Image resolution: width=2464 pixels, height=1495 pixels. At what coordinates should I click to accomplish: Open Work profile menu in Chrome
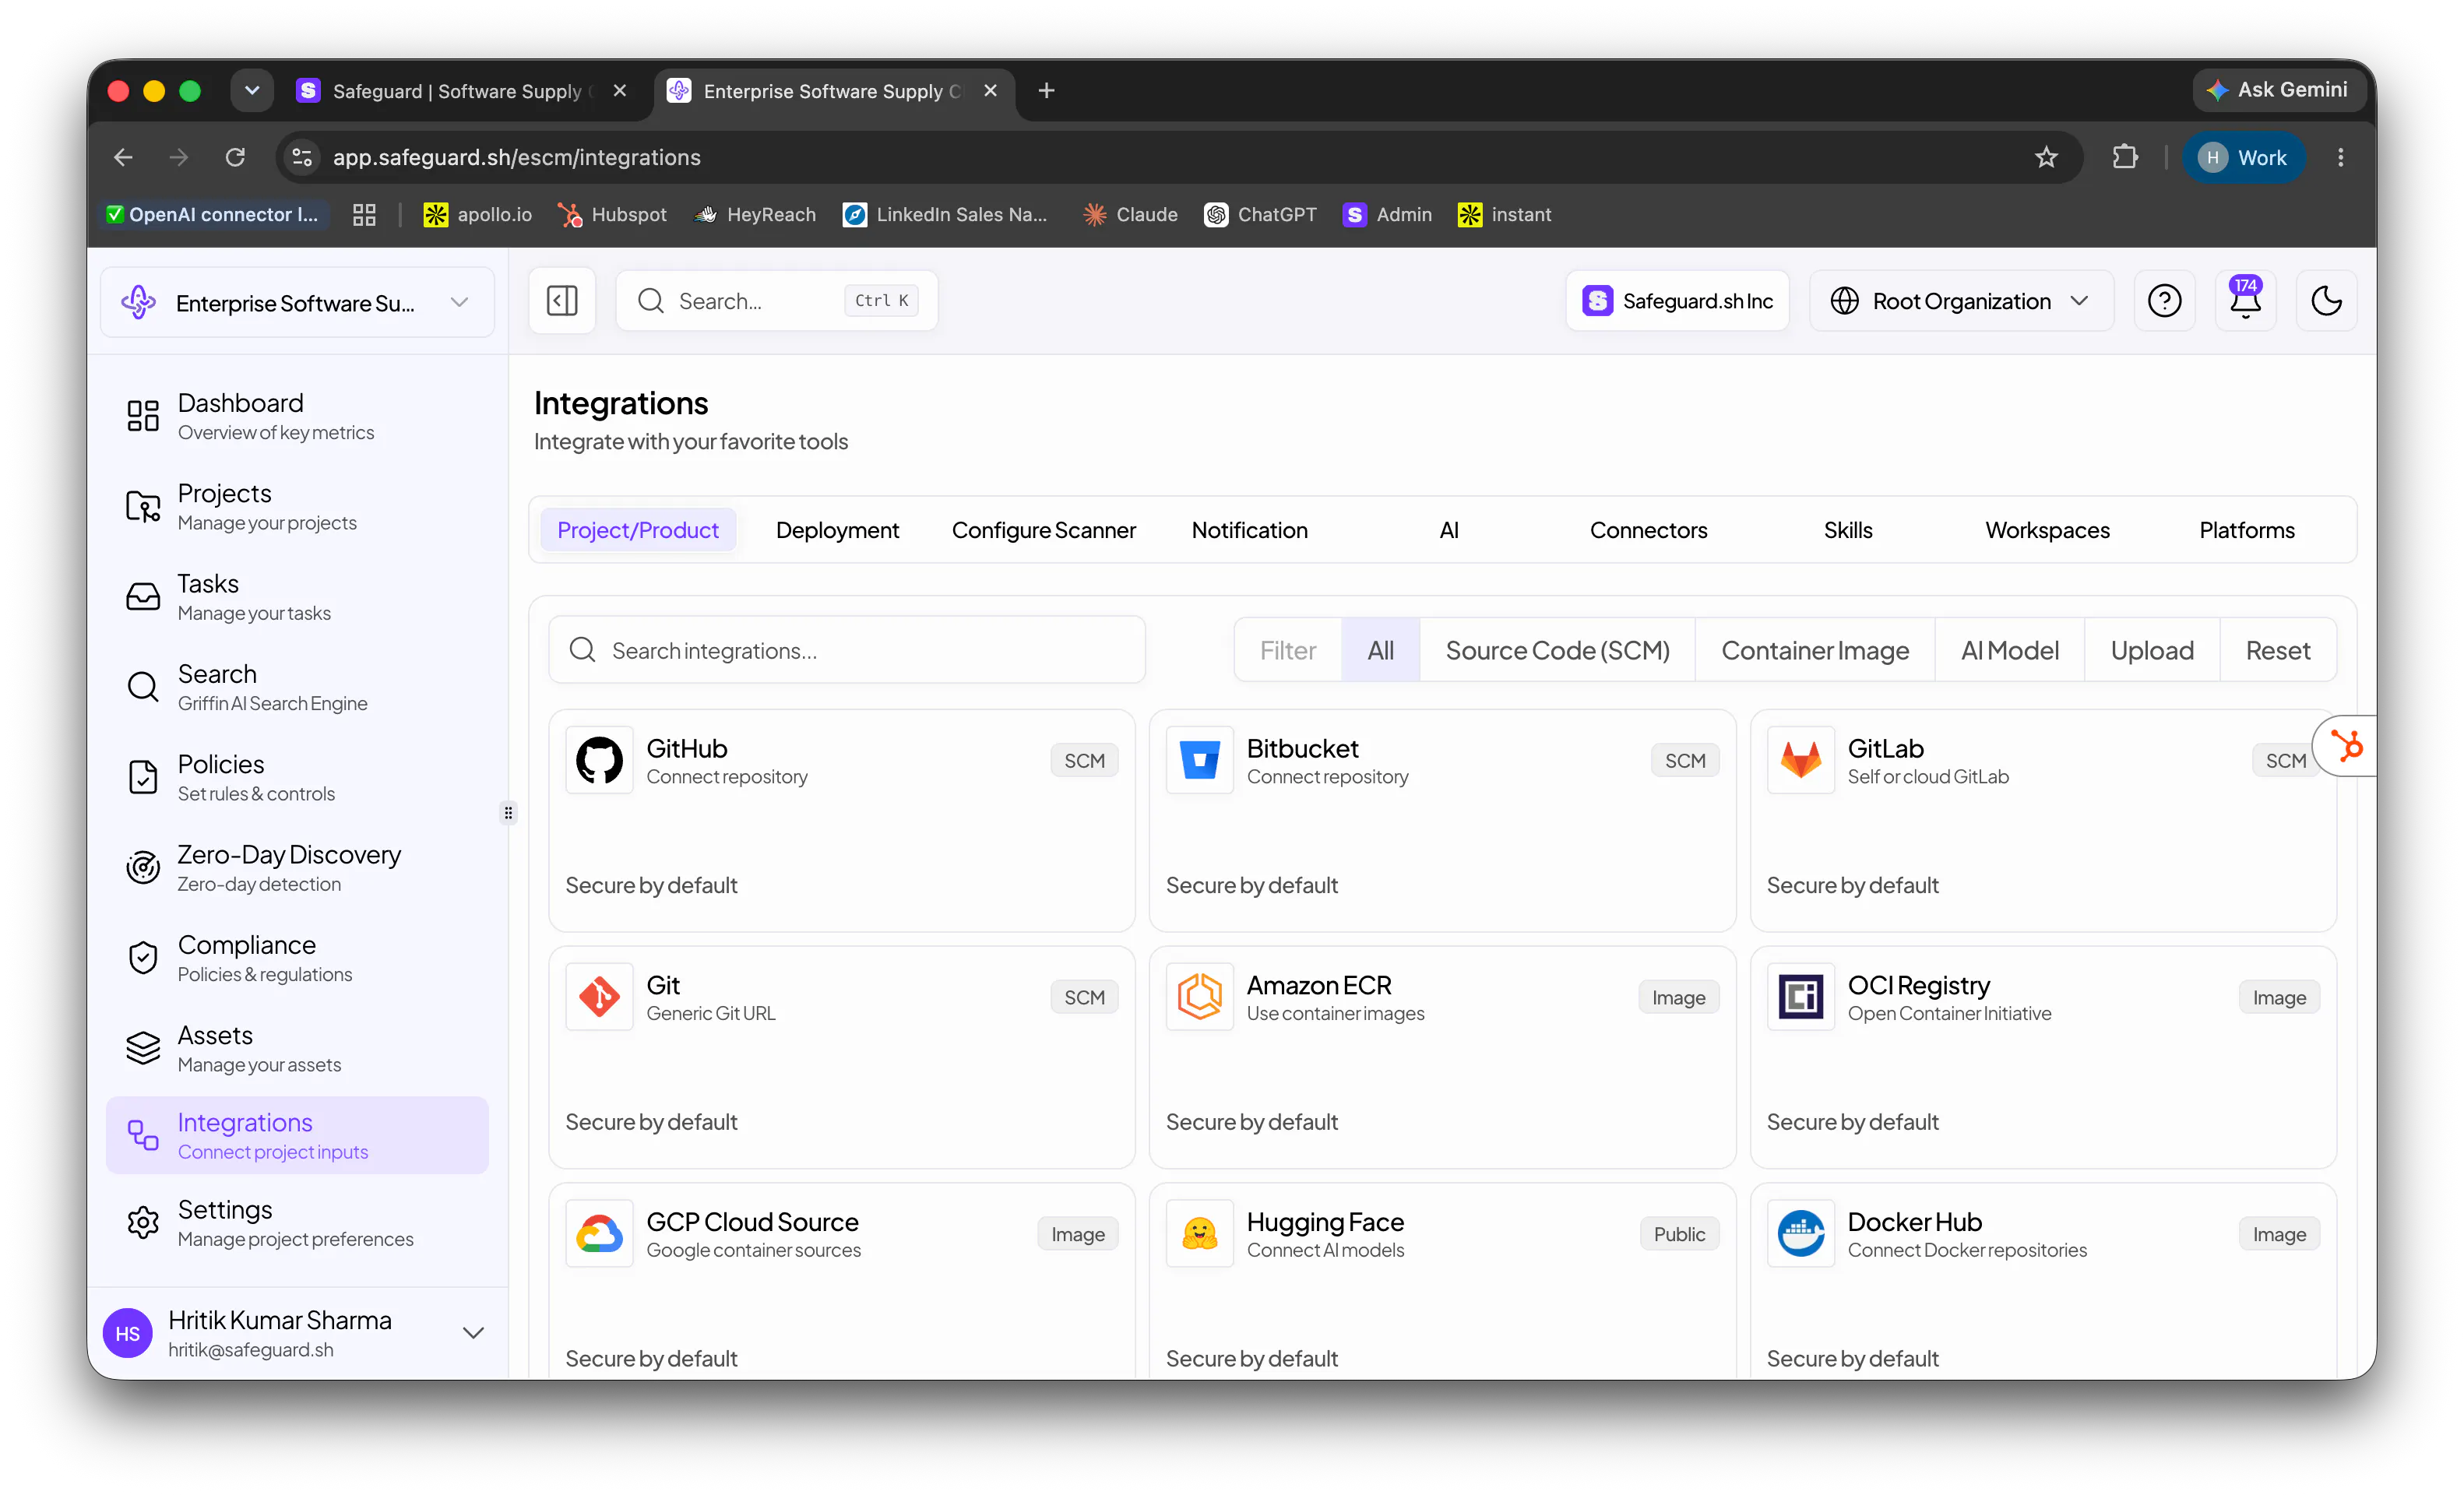pos(2243,157)
